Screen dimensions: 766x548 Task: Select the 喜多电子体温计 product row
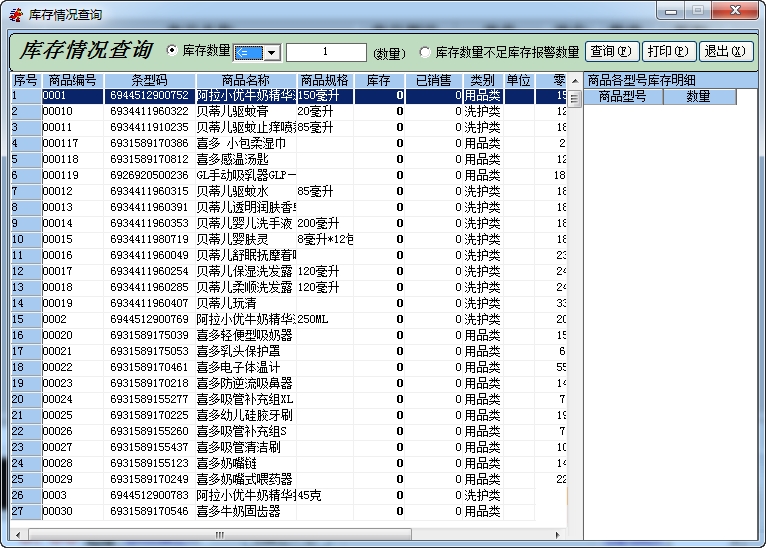coord(244,367)
